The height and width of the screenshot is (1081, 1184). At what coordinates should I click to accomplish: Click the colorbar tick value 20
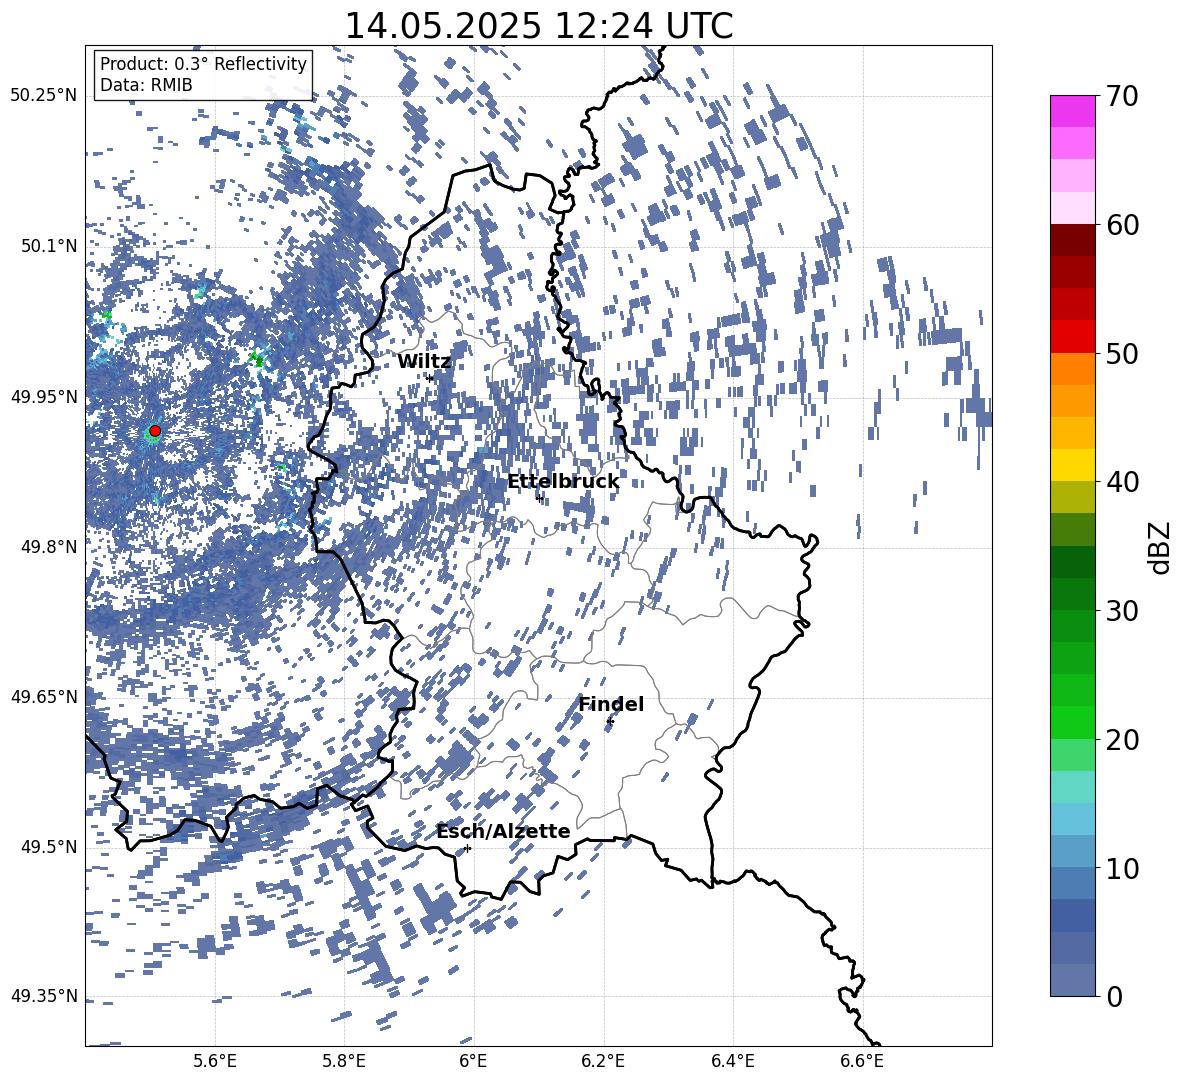click(1122, 740)
